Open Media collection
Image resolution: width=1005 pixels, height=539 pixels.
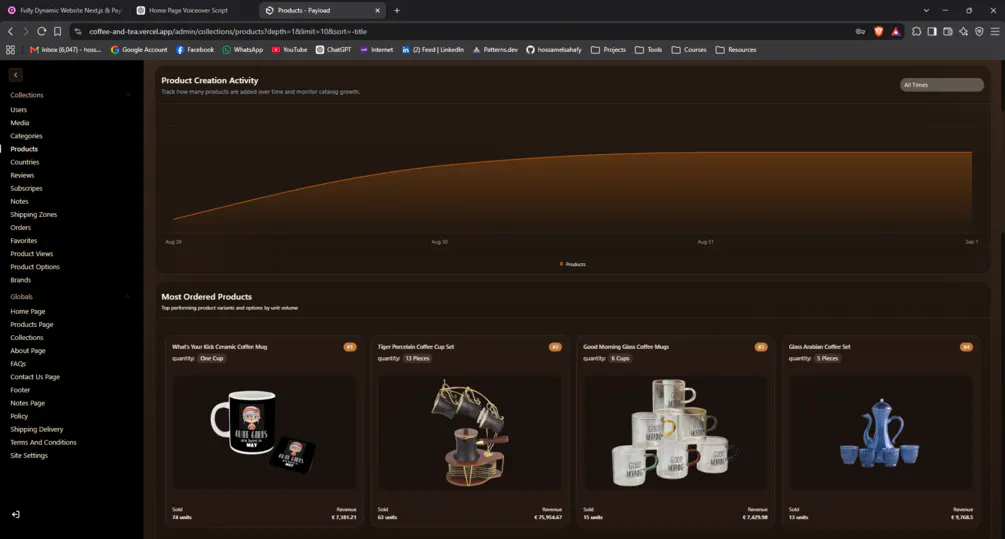pos(19,122)
